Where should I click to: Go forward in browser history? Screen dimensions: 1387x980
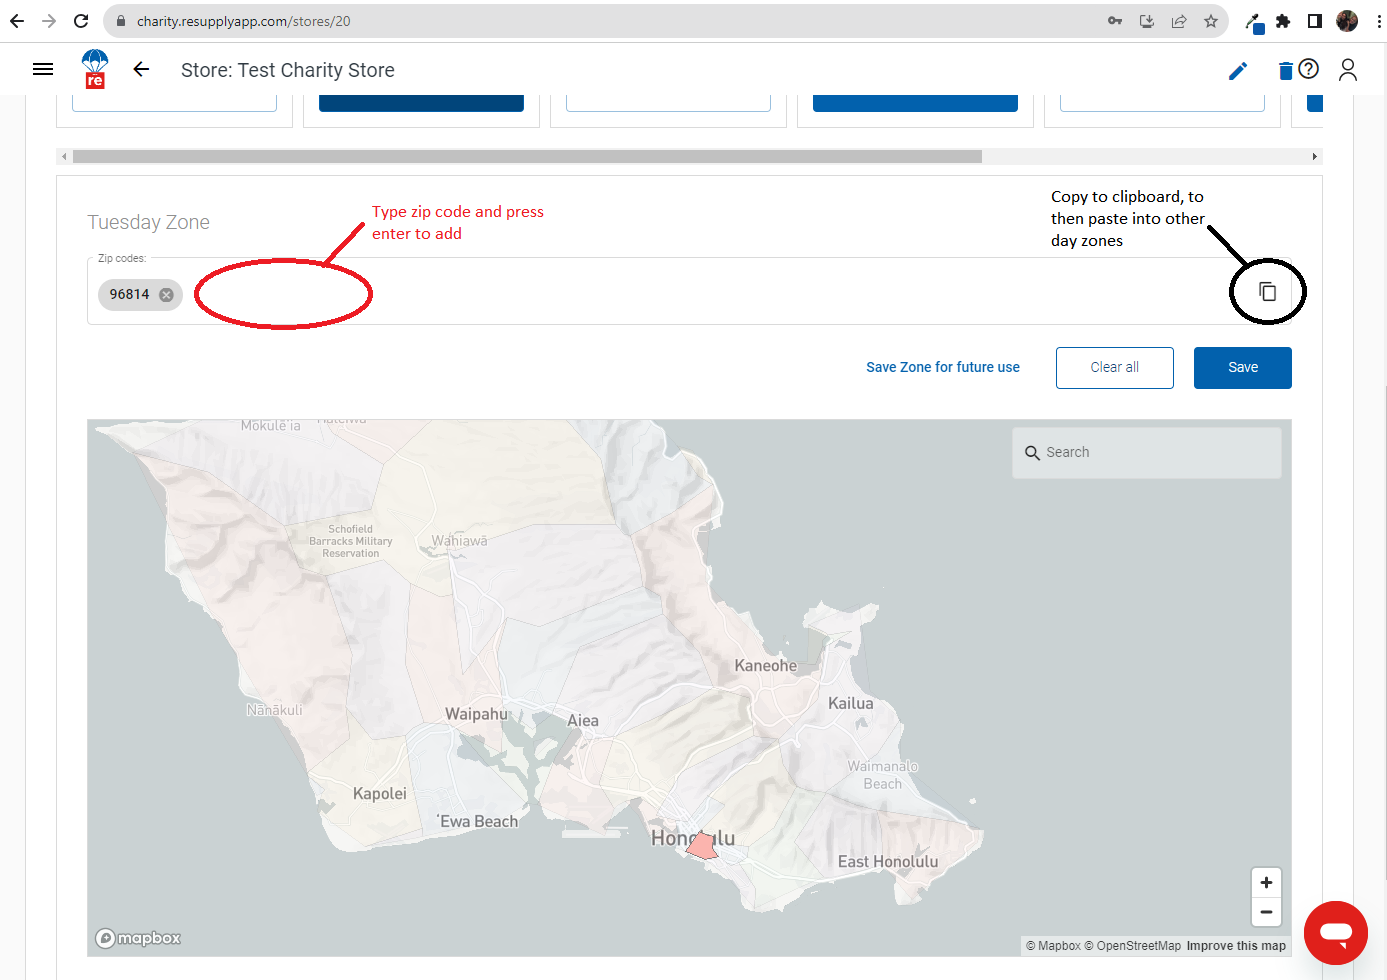tap(49, 21)
